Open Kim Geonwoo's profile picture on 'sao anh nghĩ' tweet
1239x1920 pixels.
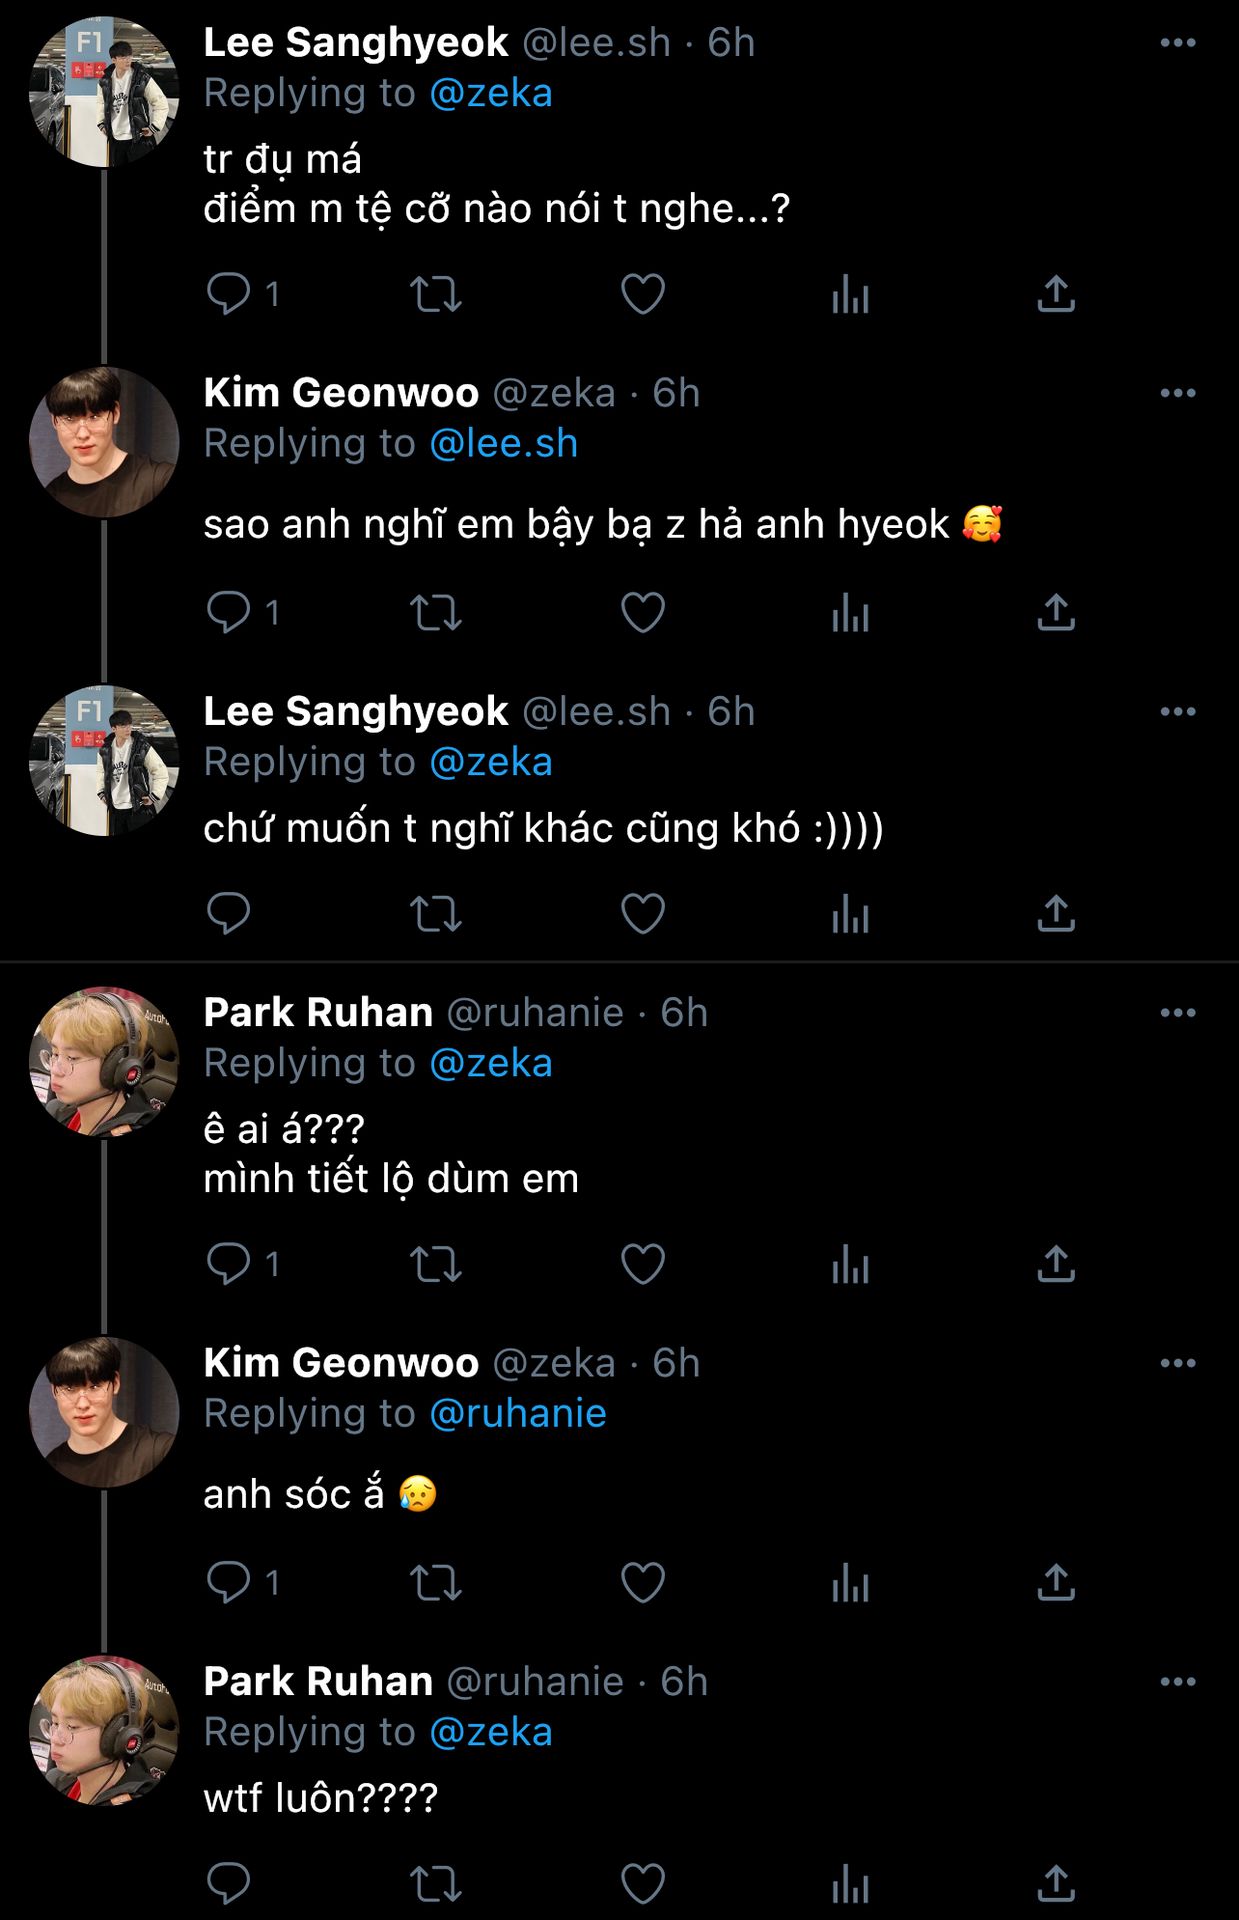104,442
